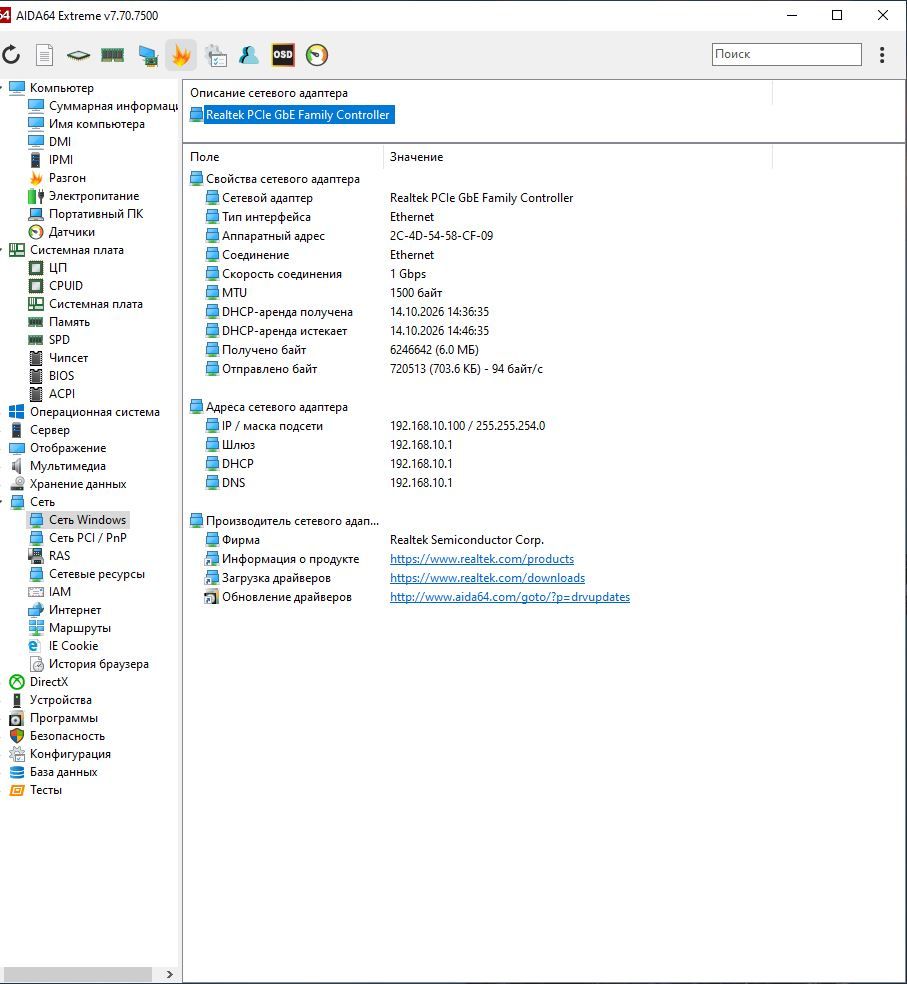Click the Портативный ПК laptop icon
Screen dimensions: 907x984
coord(36,215)
